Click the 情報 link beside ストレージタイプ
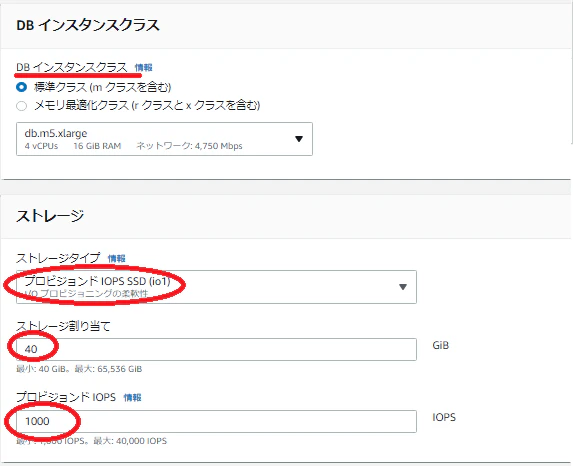This screenshot has height=466, width=573. [117, 258]
